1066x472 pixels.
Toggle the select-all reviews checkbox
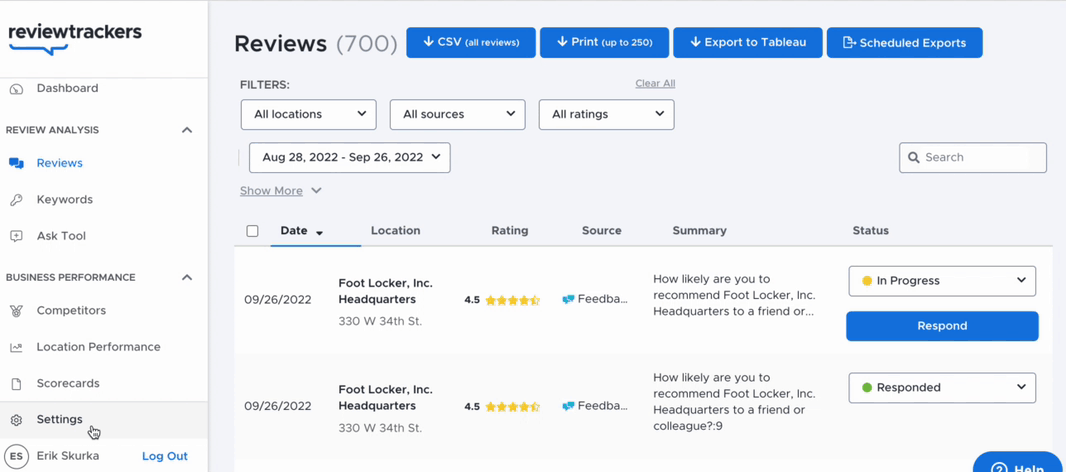(x=252, y=231)
